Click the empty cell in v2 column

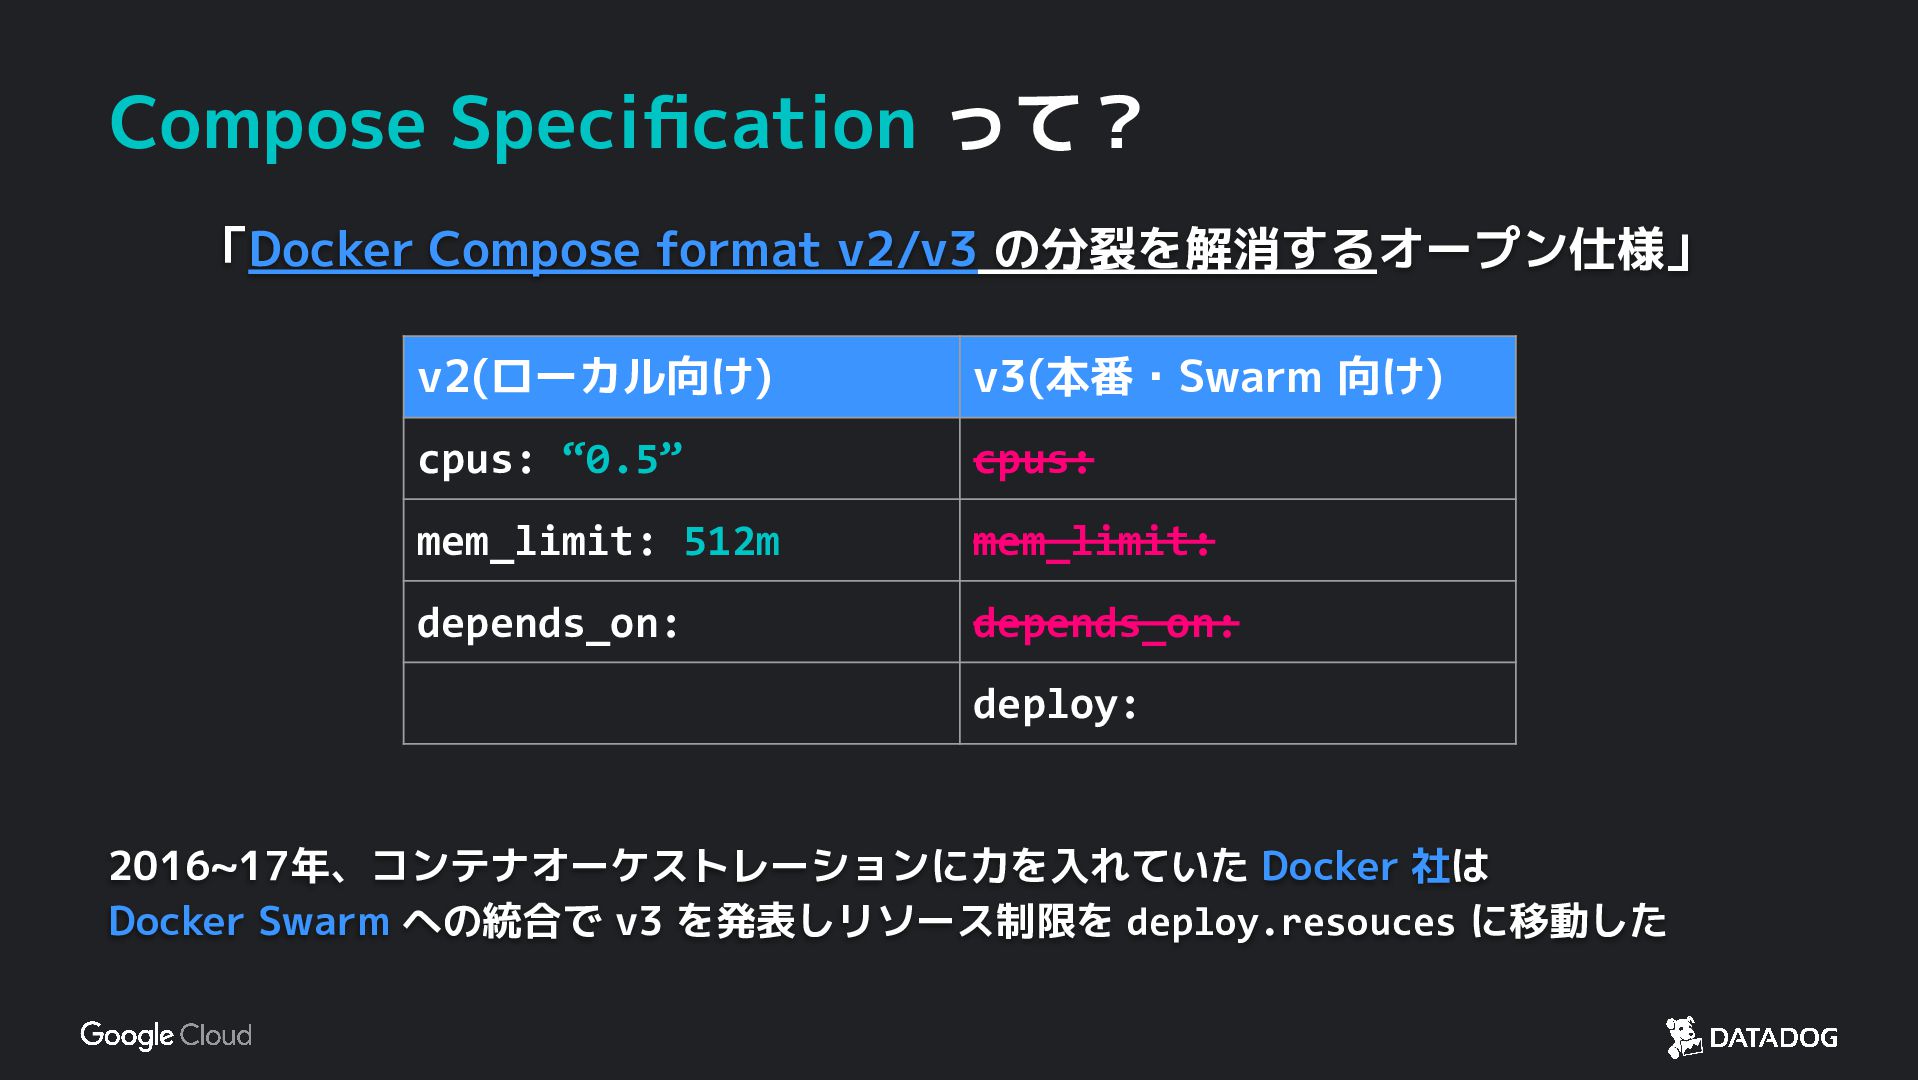[x=681, y=704]
